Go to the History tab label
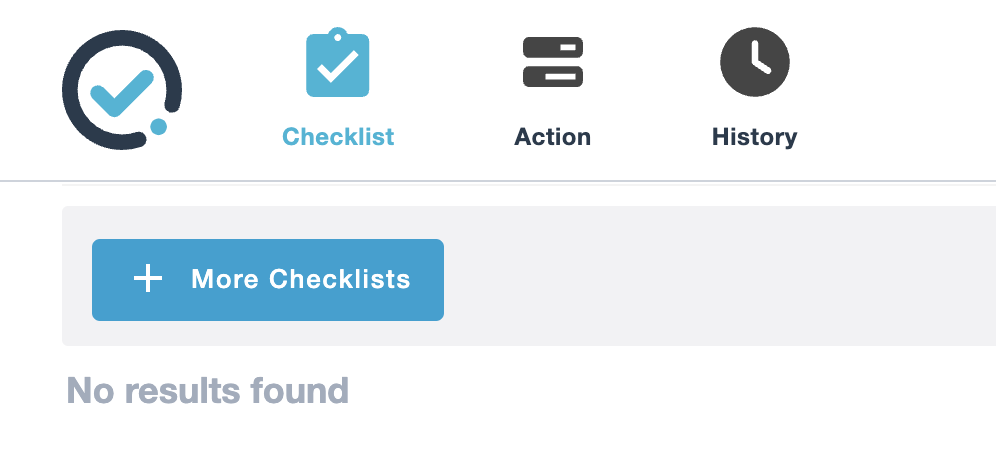Screen dimensions: 996x464 point(754,137)
